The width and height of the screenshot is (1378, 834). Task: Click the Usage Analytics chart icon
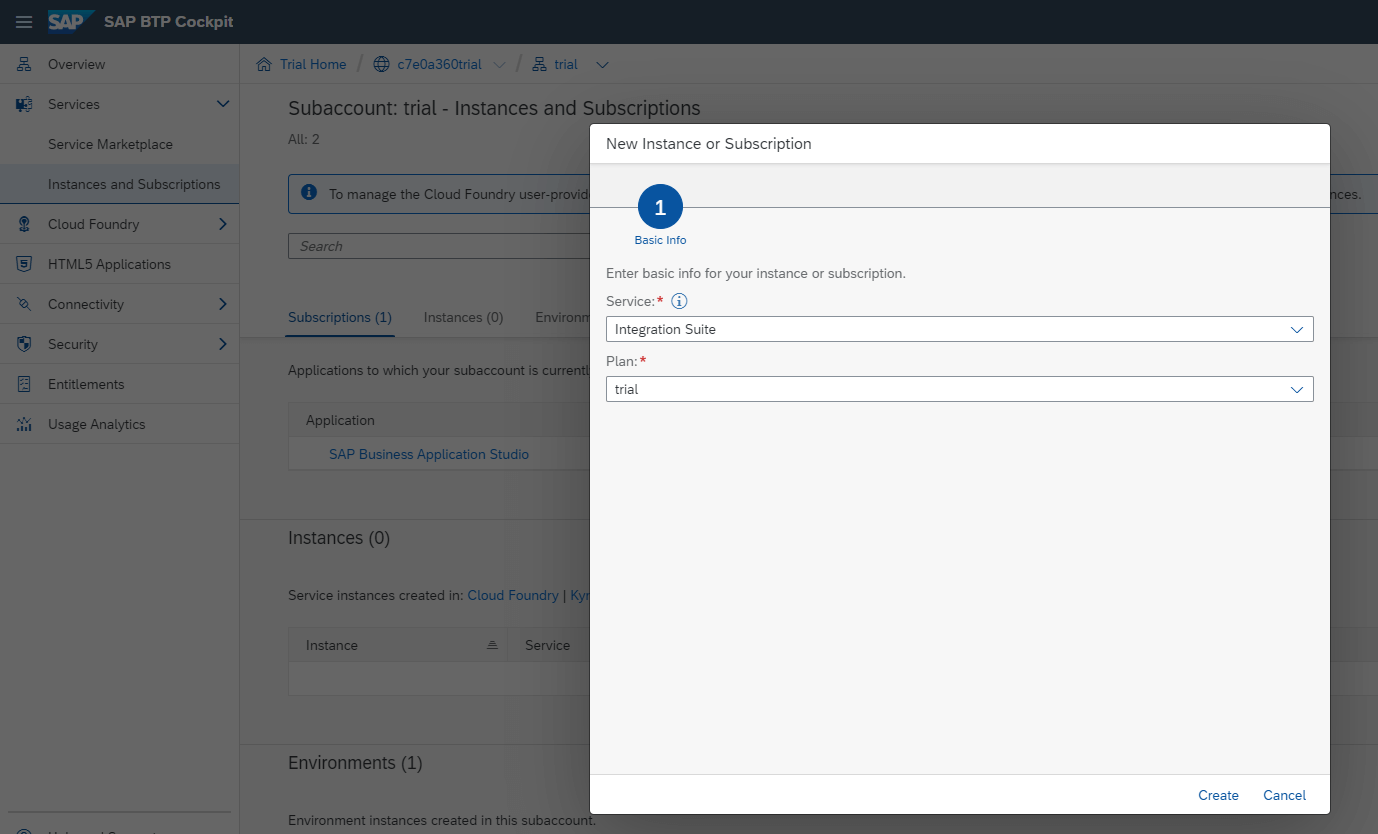(x=24, y=424)
